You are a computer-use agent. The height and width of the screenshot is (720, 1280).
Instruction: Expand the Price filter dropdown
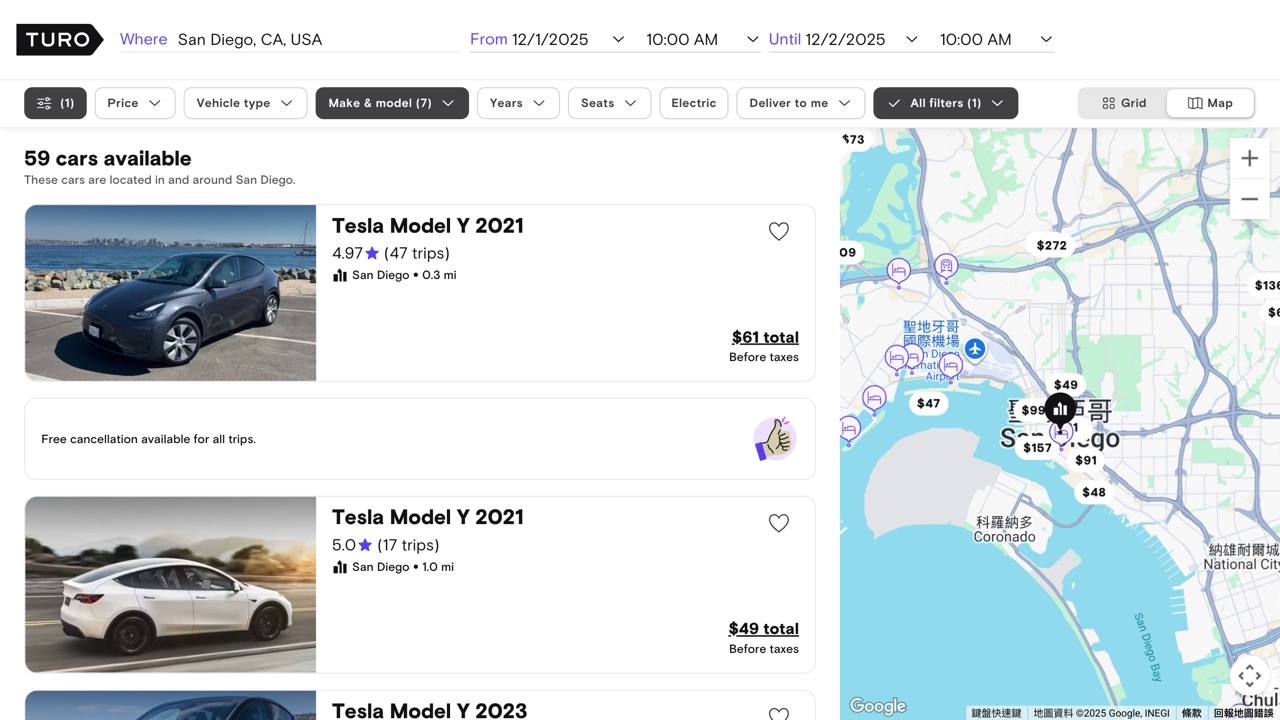(135, 103)
